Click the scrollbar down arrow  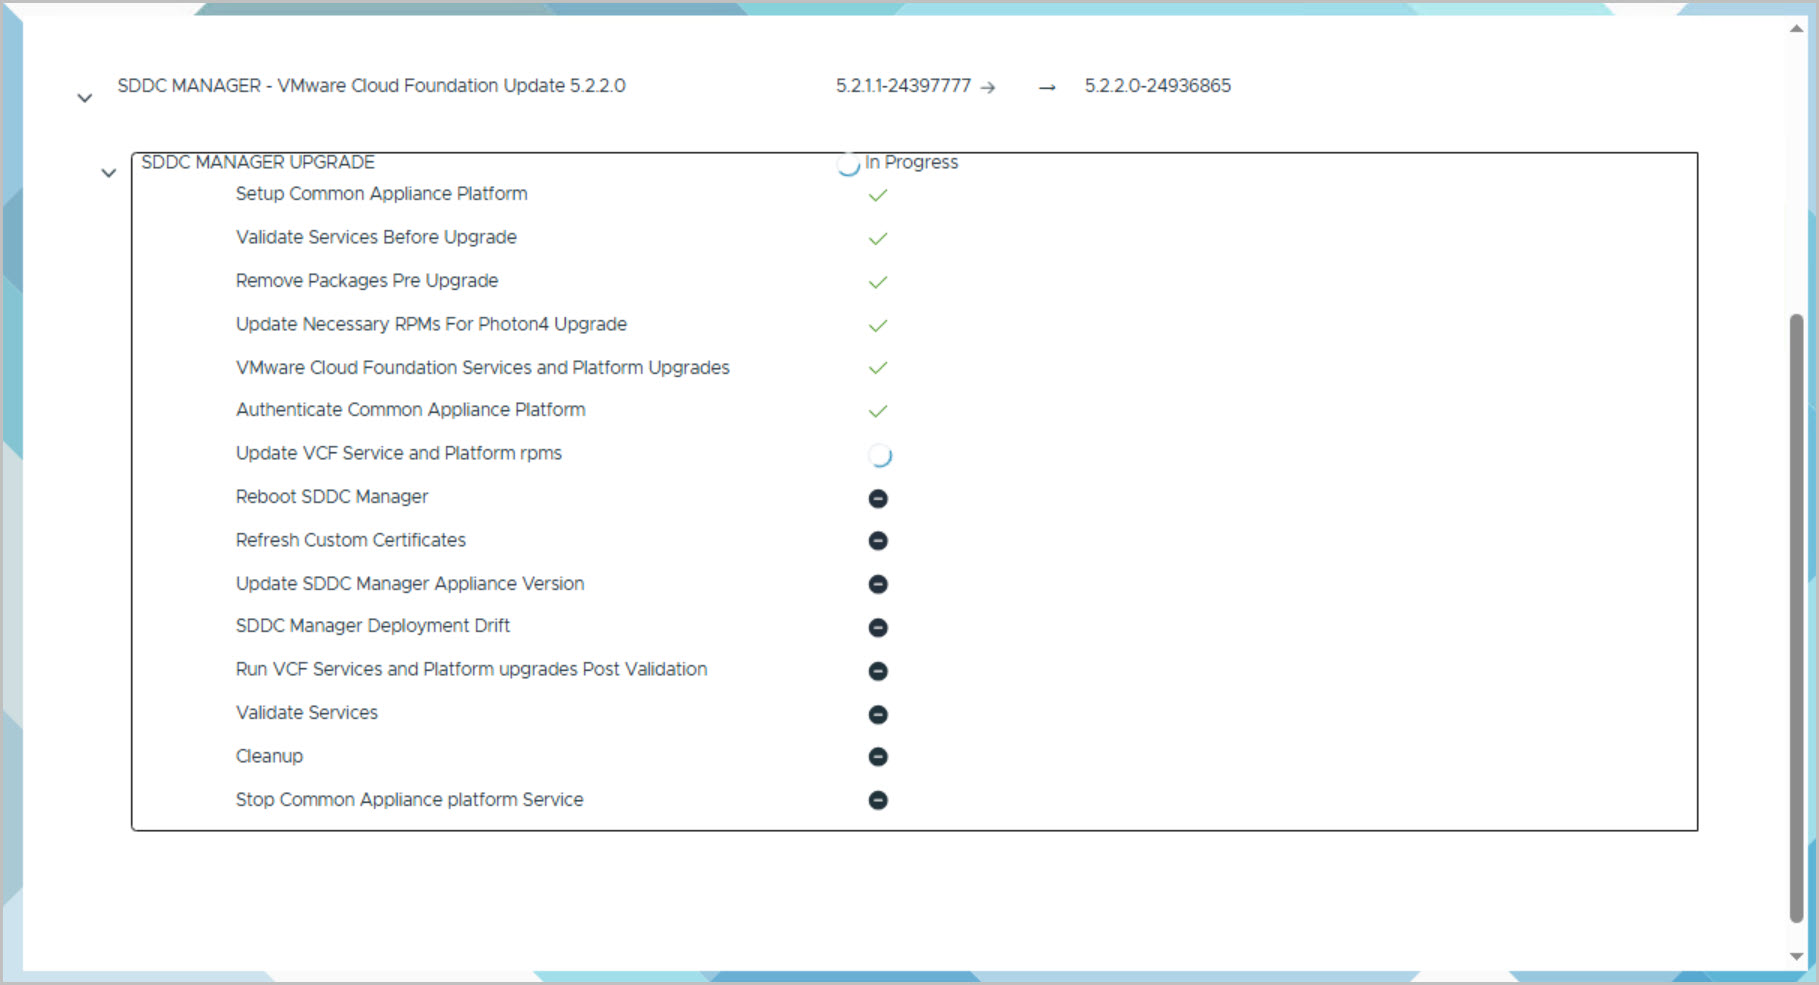[1796, 956]
